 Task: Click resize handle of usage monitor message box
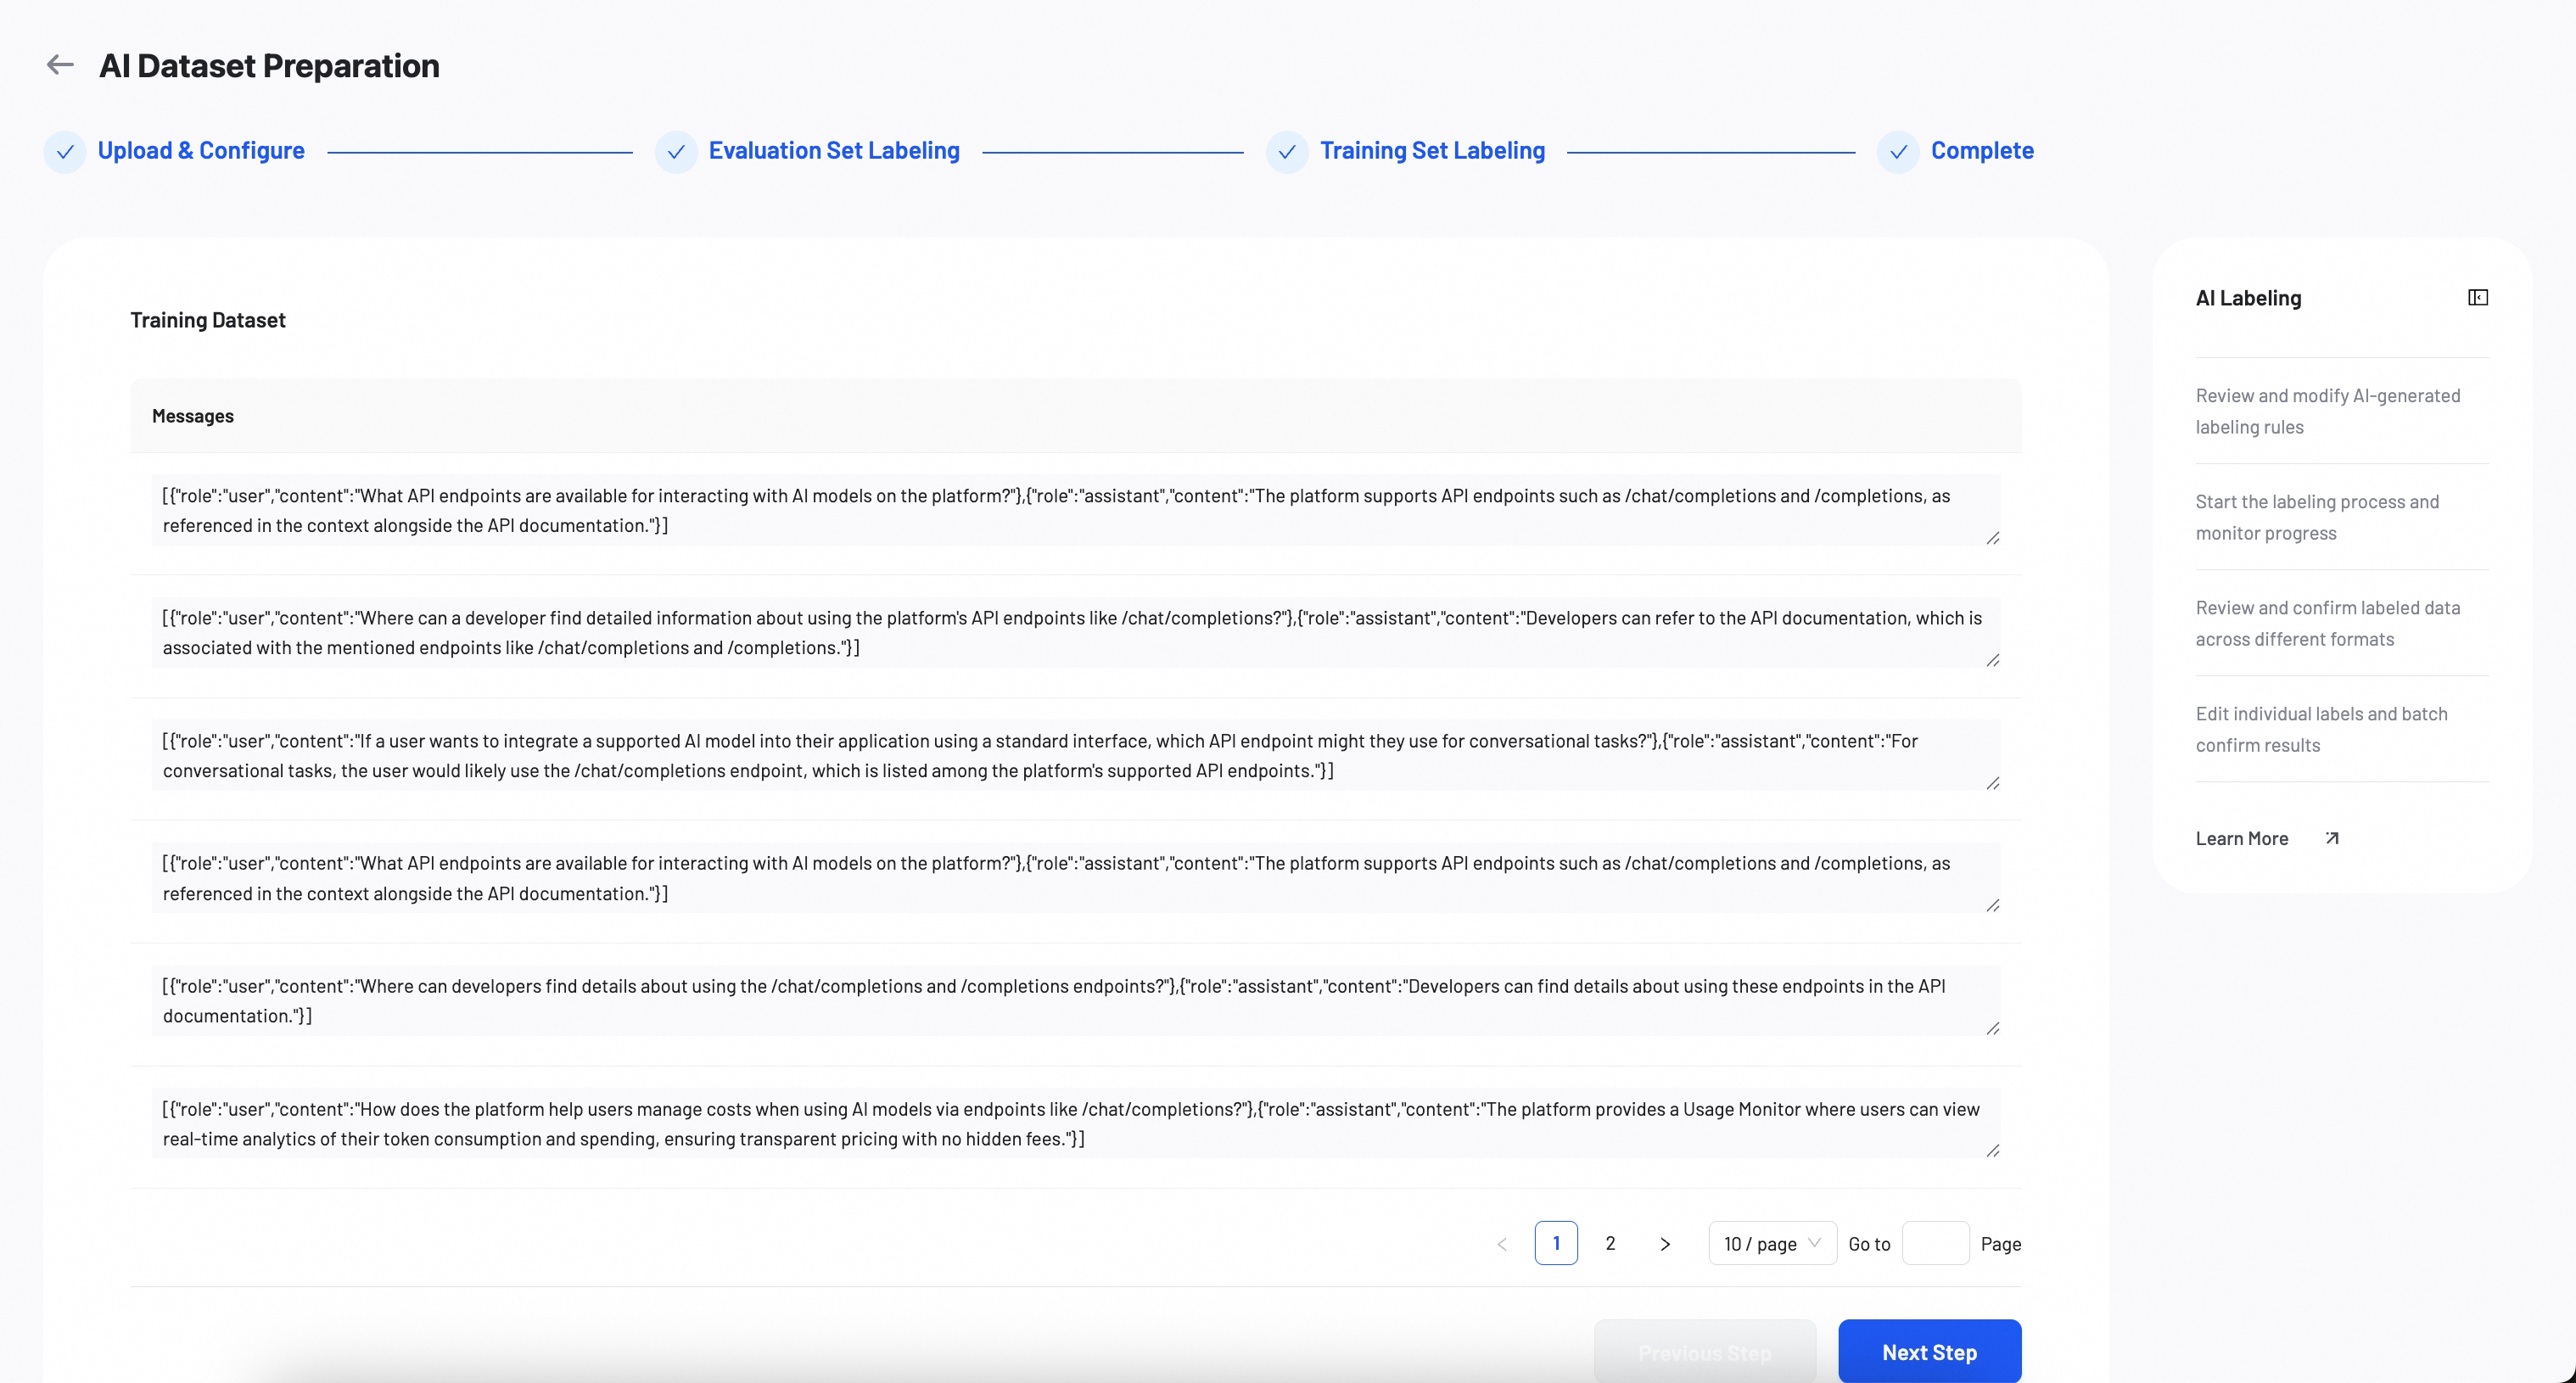pyautogui.click(x=1992, y=1151)
